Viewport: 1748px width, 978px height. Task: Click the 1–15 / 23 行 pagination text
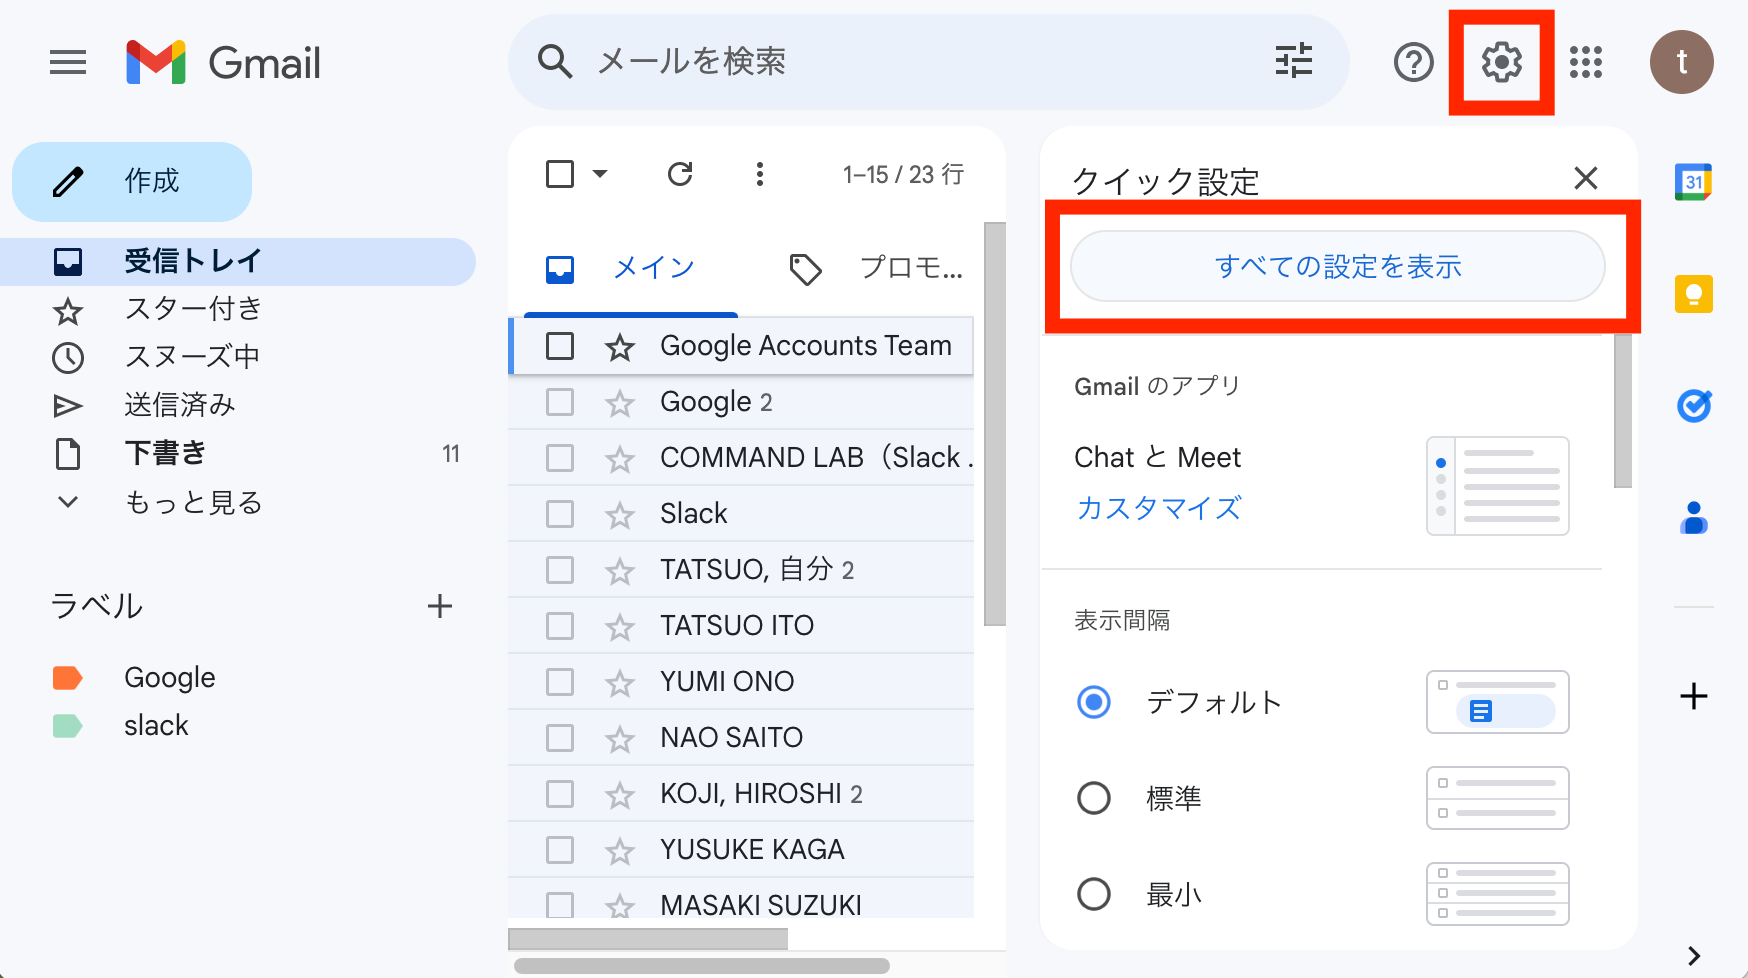903,175
